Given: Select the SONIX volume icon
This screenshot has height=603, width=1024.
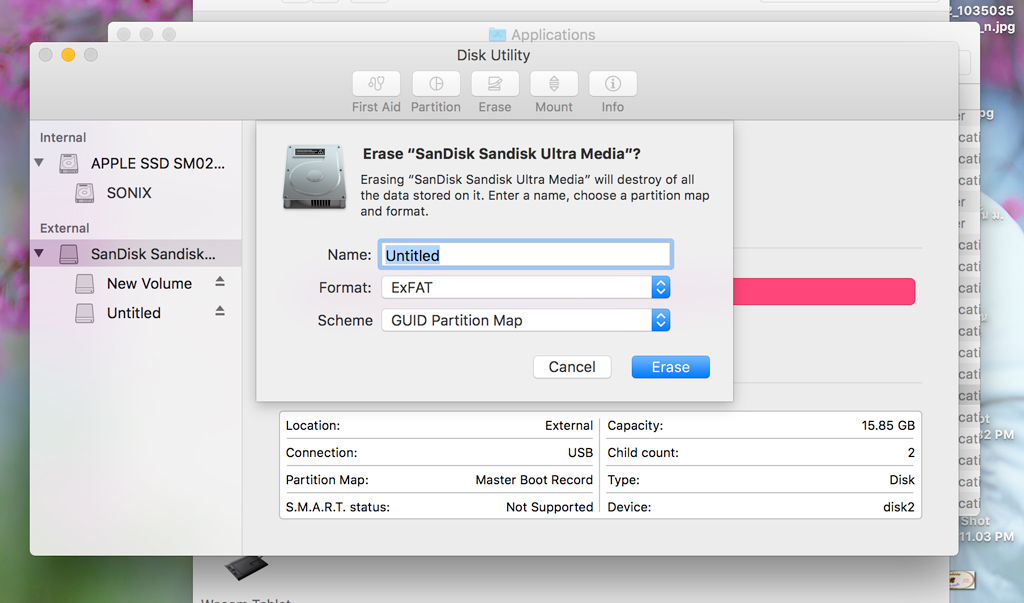Looking at the screenshot, I should (84, 193).
